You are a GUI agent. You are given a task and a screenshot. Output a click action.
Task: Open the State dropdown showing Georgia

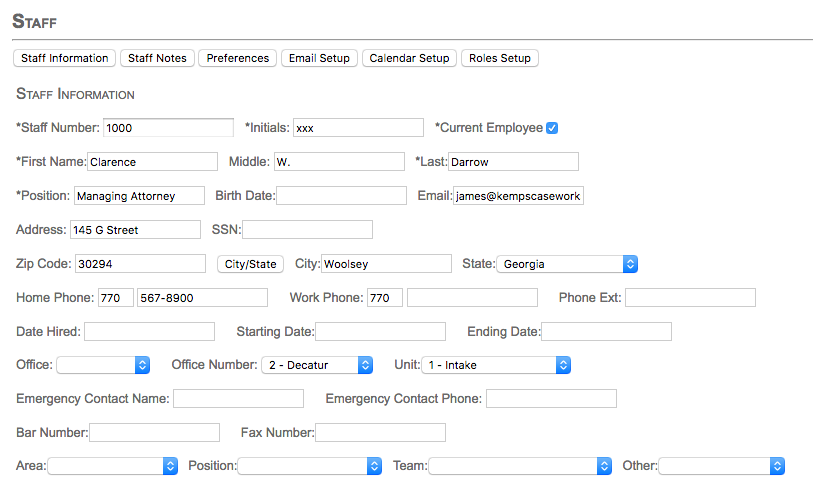click(x=567, y=264)
